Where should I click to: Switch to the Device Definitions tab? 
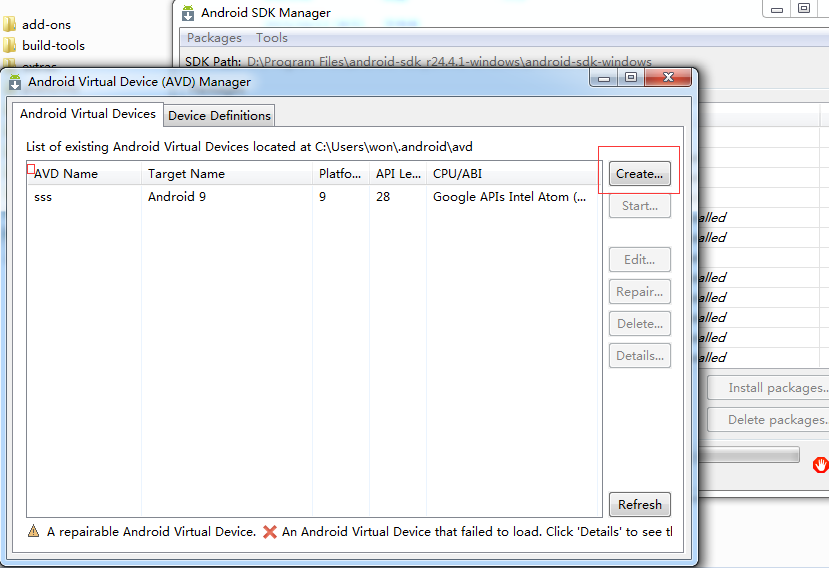219,115
